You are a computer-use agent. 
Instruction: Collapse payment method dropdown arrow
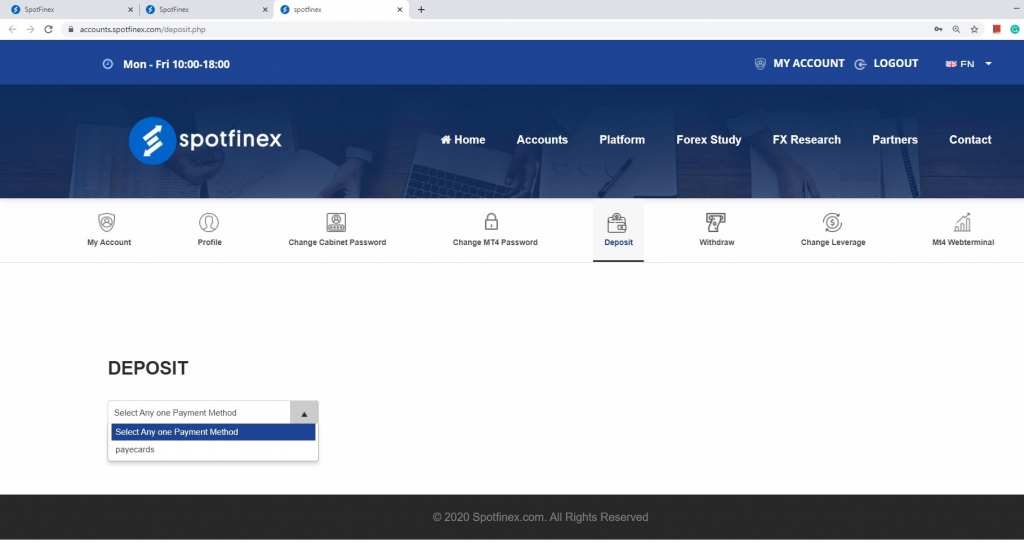point(304,413)
